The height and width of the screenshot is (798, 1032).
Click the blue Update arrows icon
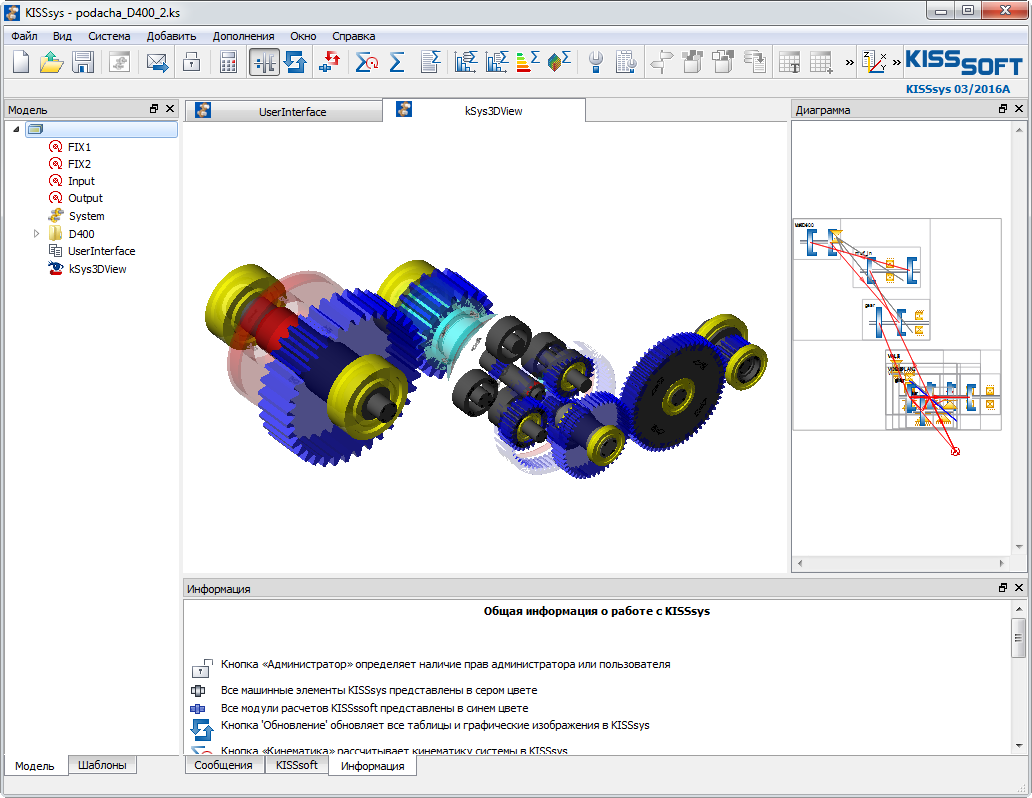295,63
